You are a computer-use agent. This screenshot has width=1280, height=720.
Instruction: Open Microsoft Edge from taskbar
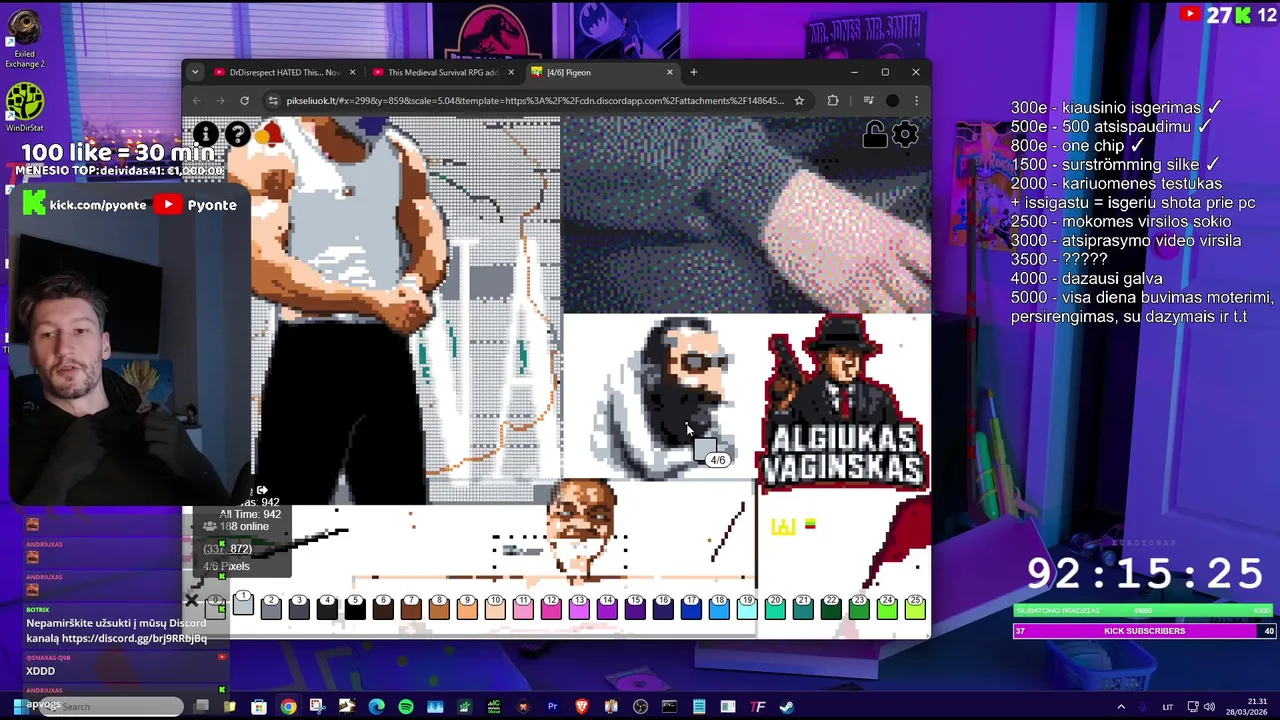(376, 707)
